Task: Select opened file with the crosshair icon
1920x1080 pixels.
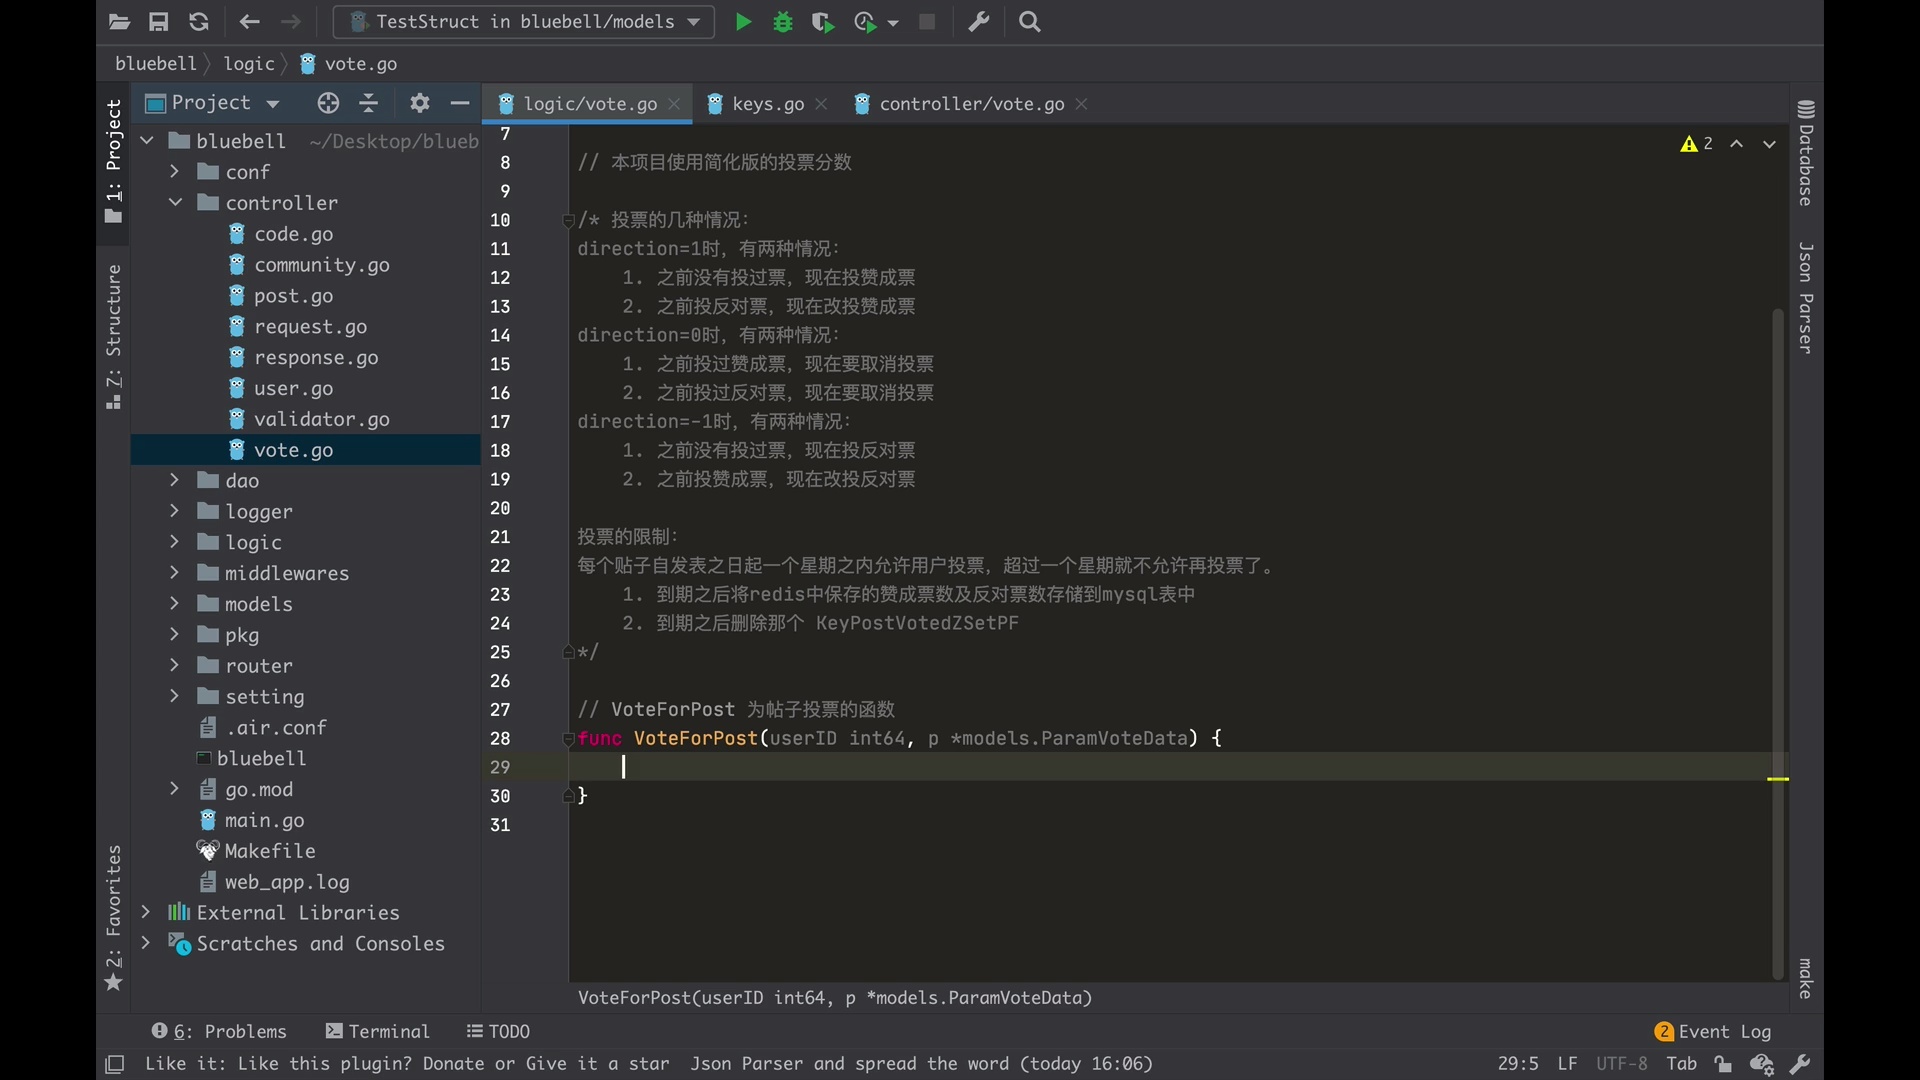Action: 327,103
